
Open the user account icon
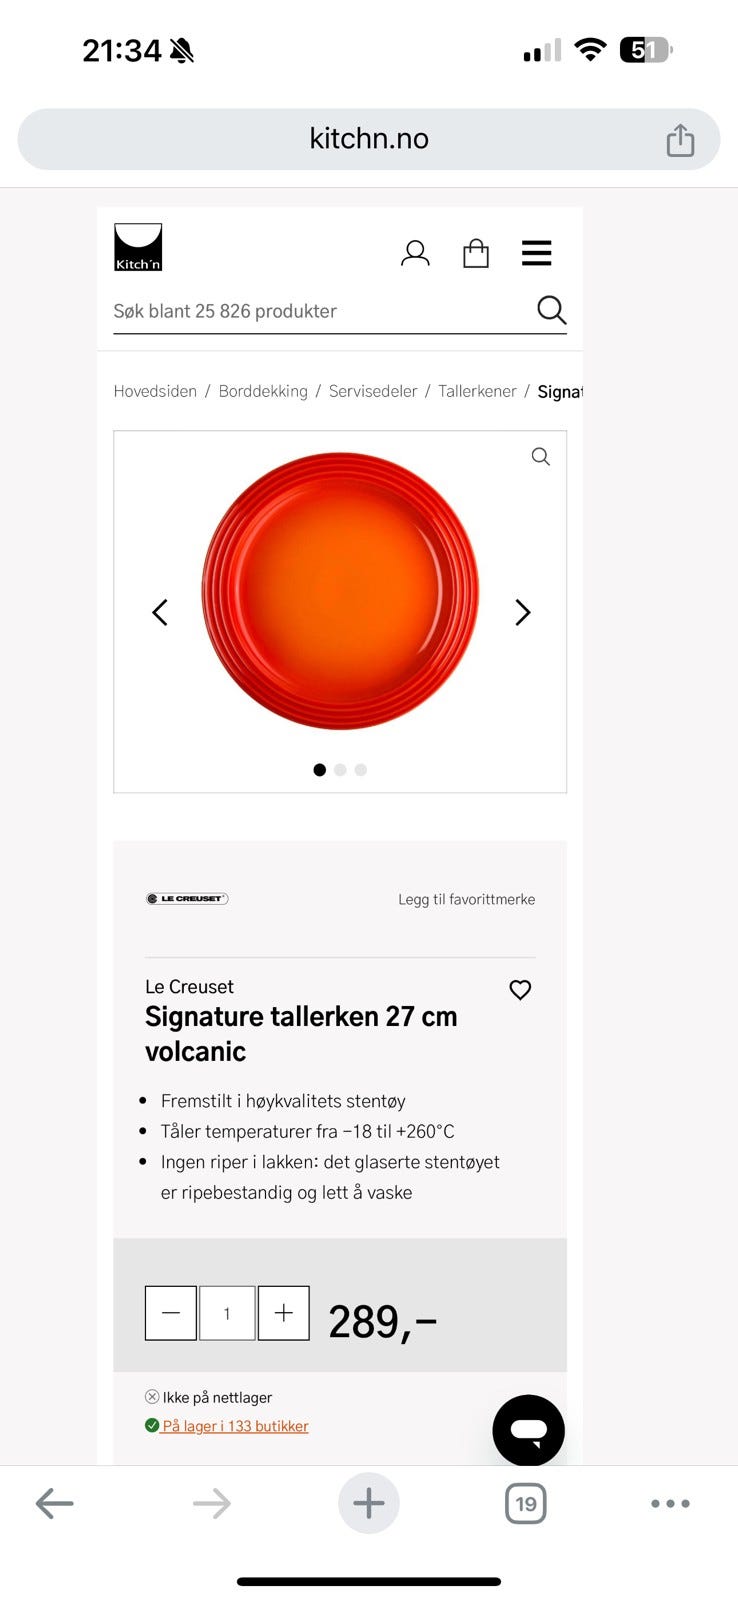[415, 253]
